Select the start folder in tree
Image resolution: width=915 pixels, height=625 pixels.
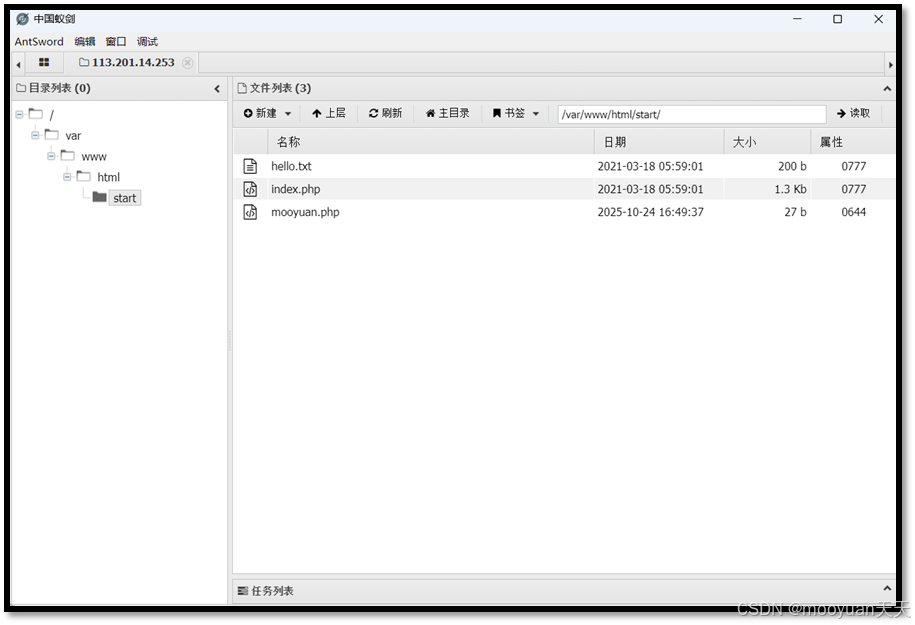tap(124, 198)
